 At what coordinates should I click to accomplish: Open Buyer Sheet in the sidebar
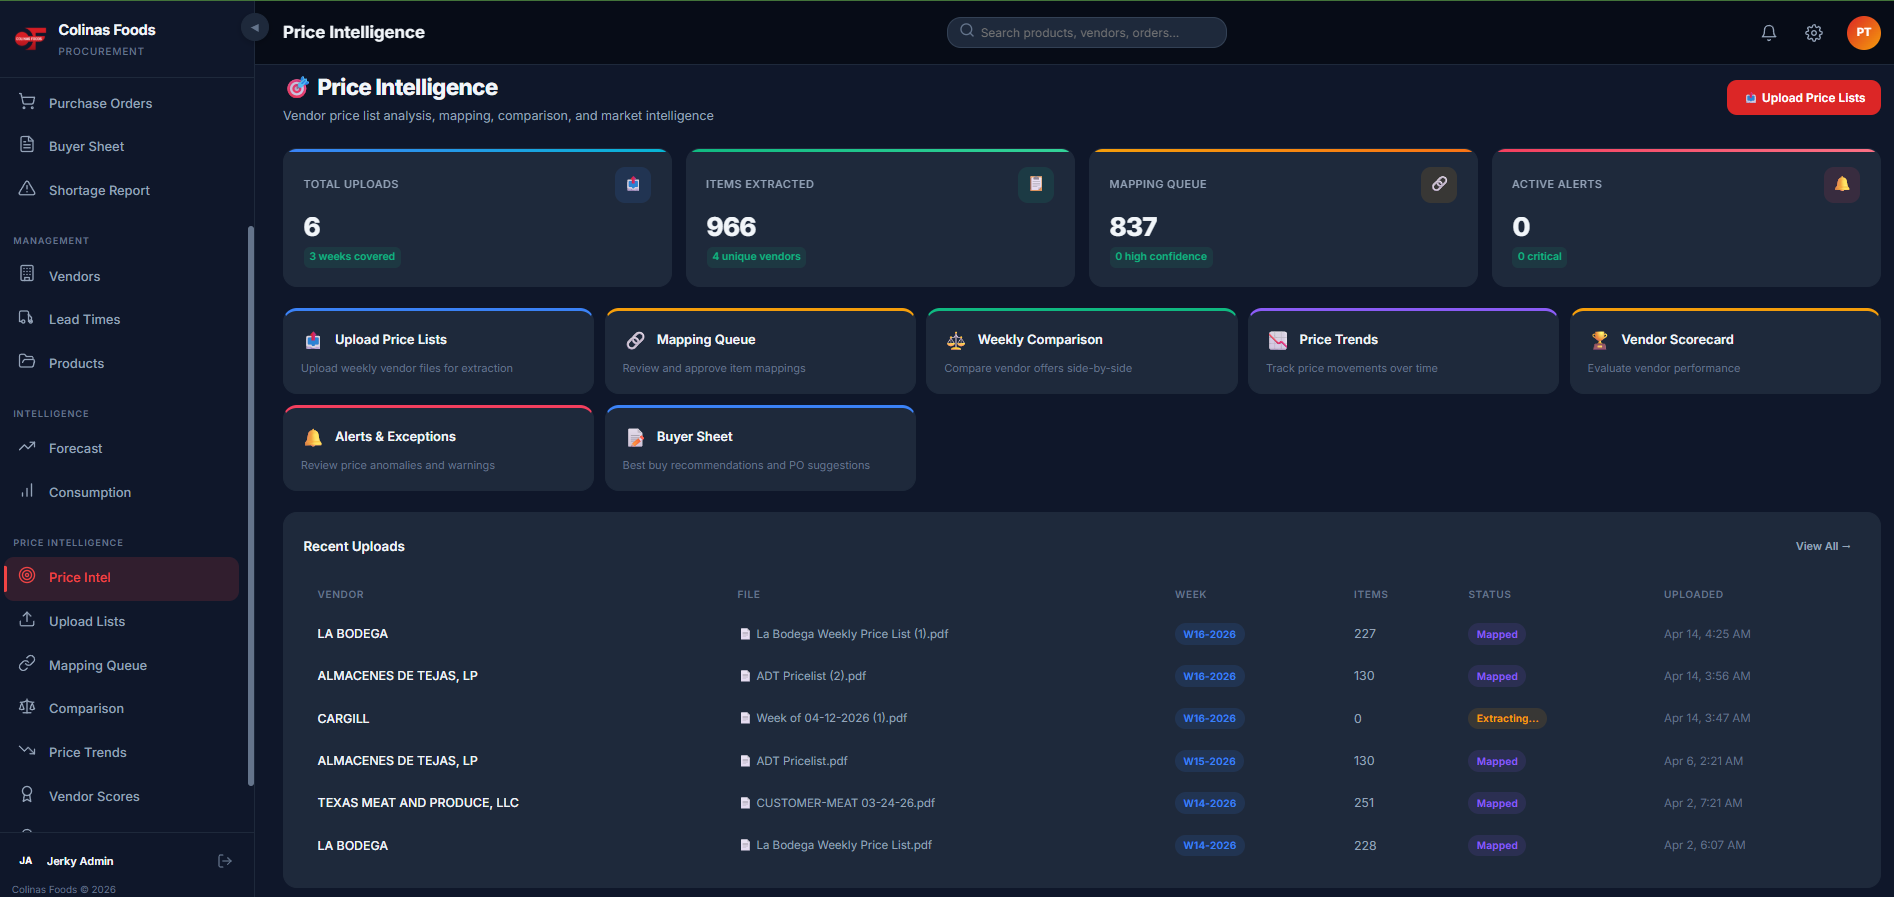tap(122, 146)
